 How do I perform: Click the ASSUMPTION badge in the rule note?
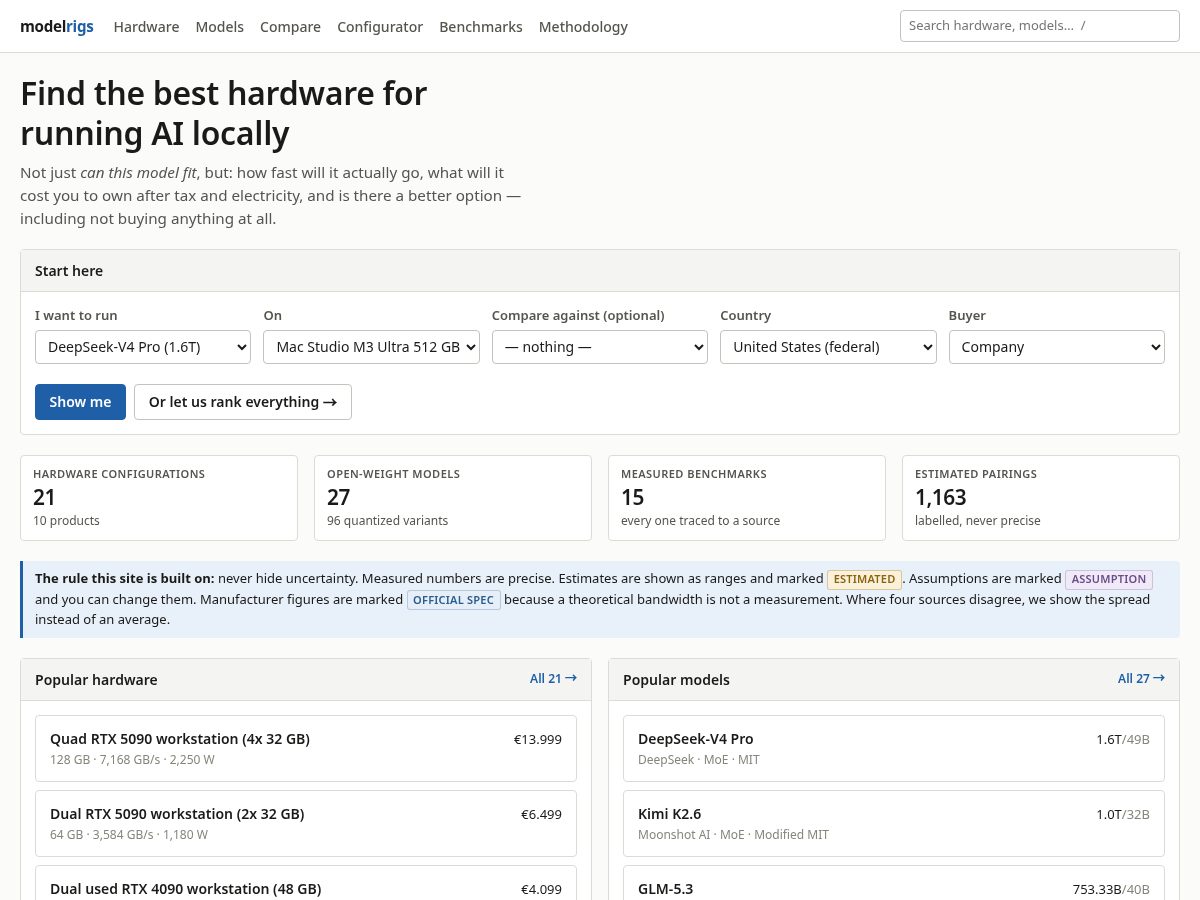pyautogui.click(x=1109, y=579)
